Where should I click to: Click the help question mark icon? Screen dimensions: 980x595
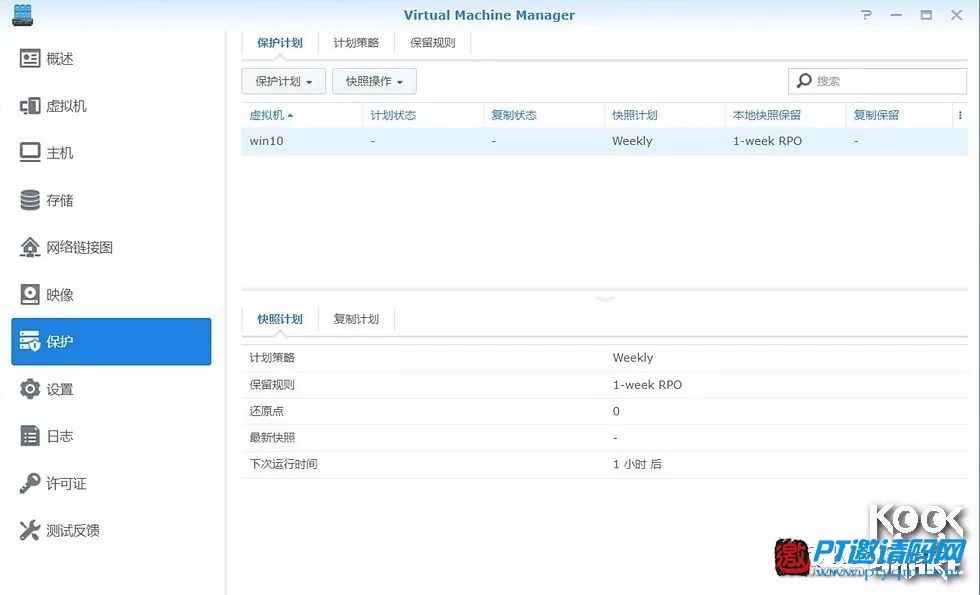866,14
